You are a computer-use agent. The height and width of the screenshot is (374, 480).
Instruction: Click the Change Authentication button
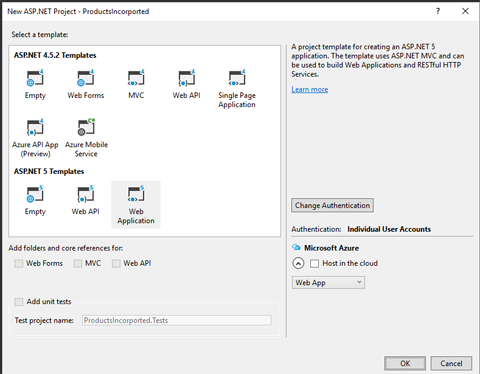[x=332, y=205]
